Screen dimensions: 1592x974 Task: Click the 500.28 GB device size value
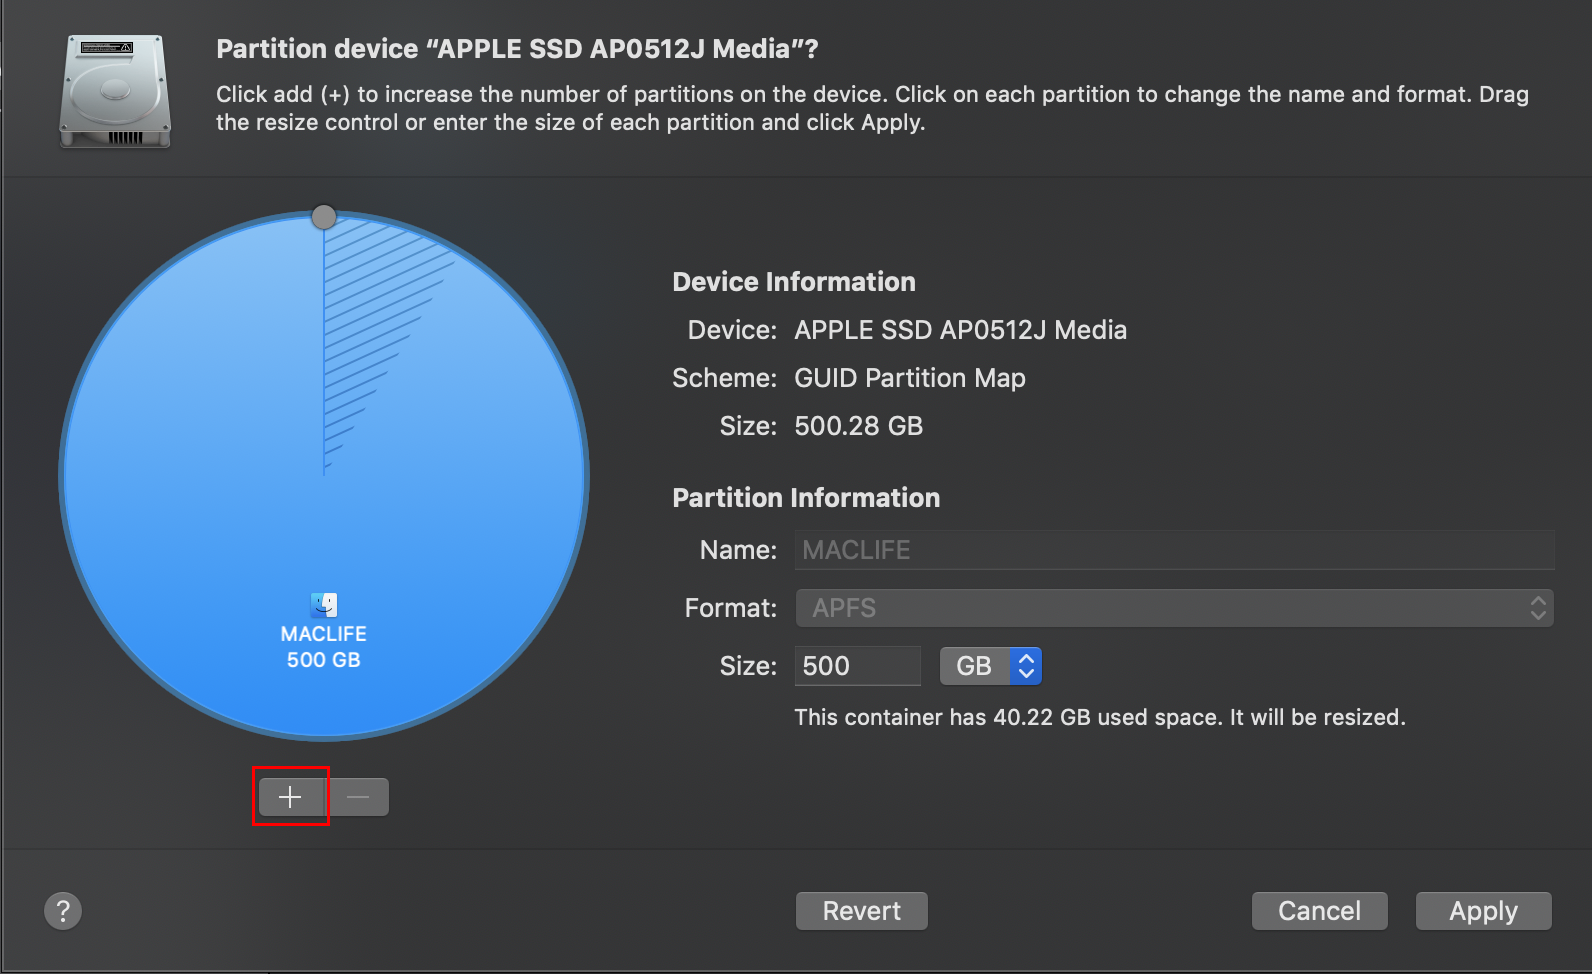(x=858, y=426)
